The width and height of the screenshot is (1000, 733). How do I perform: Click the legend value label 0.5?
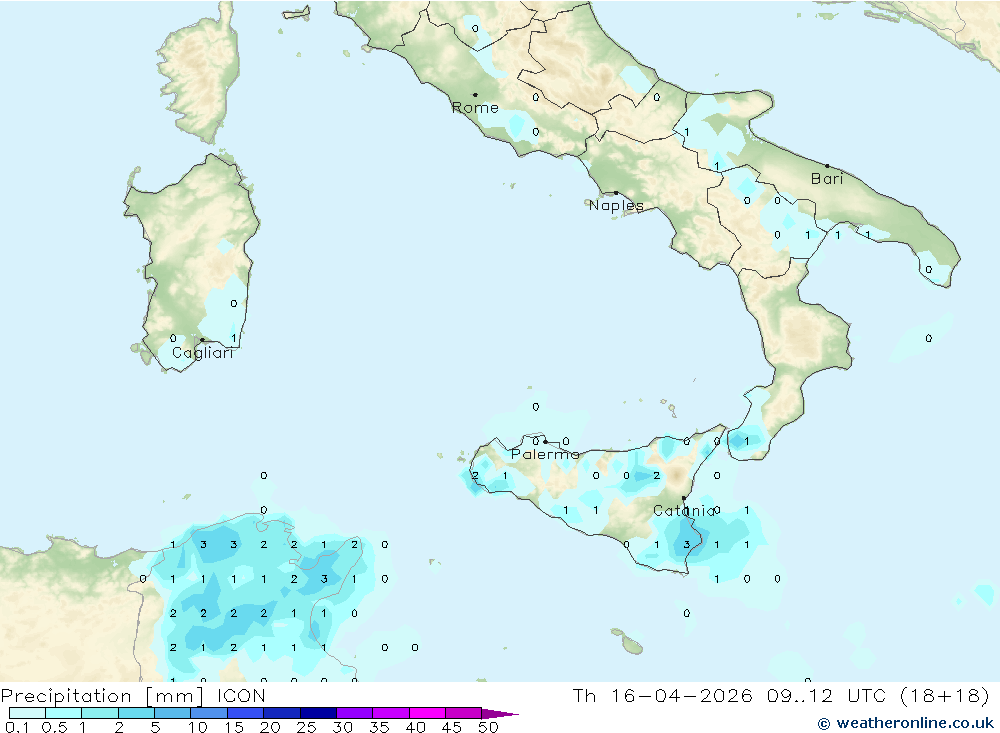click(54, 727)
